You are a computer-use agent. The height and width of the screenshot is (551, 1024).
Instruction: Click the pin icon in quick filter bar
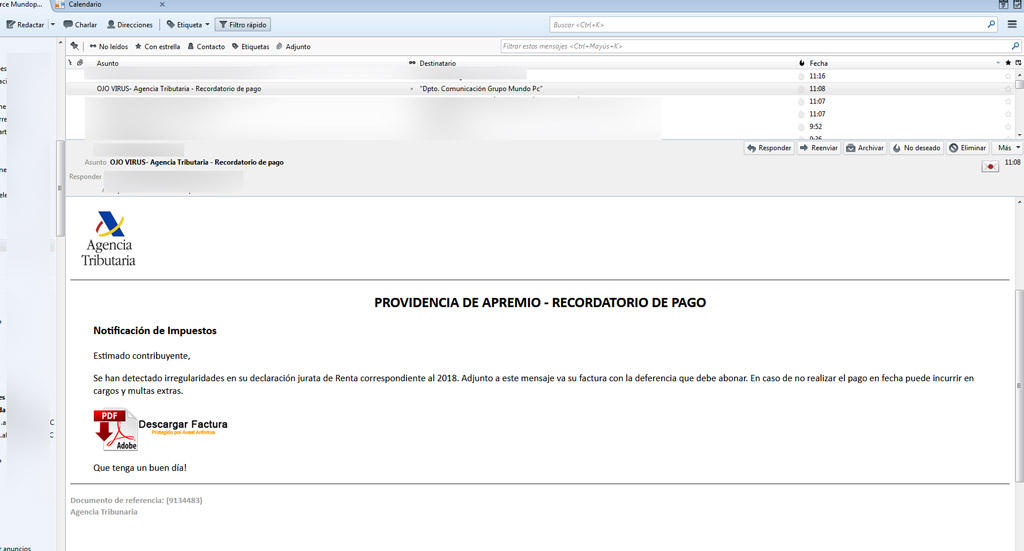[x=74, y=46]
